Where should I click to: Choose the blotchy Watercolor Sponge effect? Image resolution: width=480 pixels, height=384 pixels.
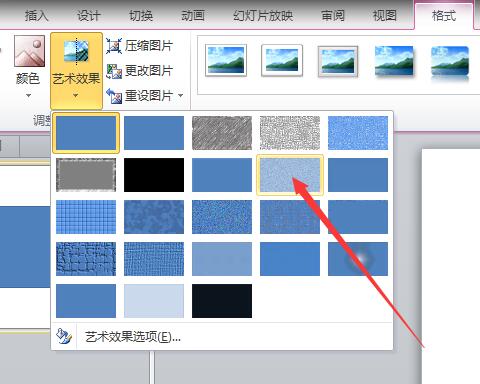(154, 217)
